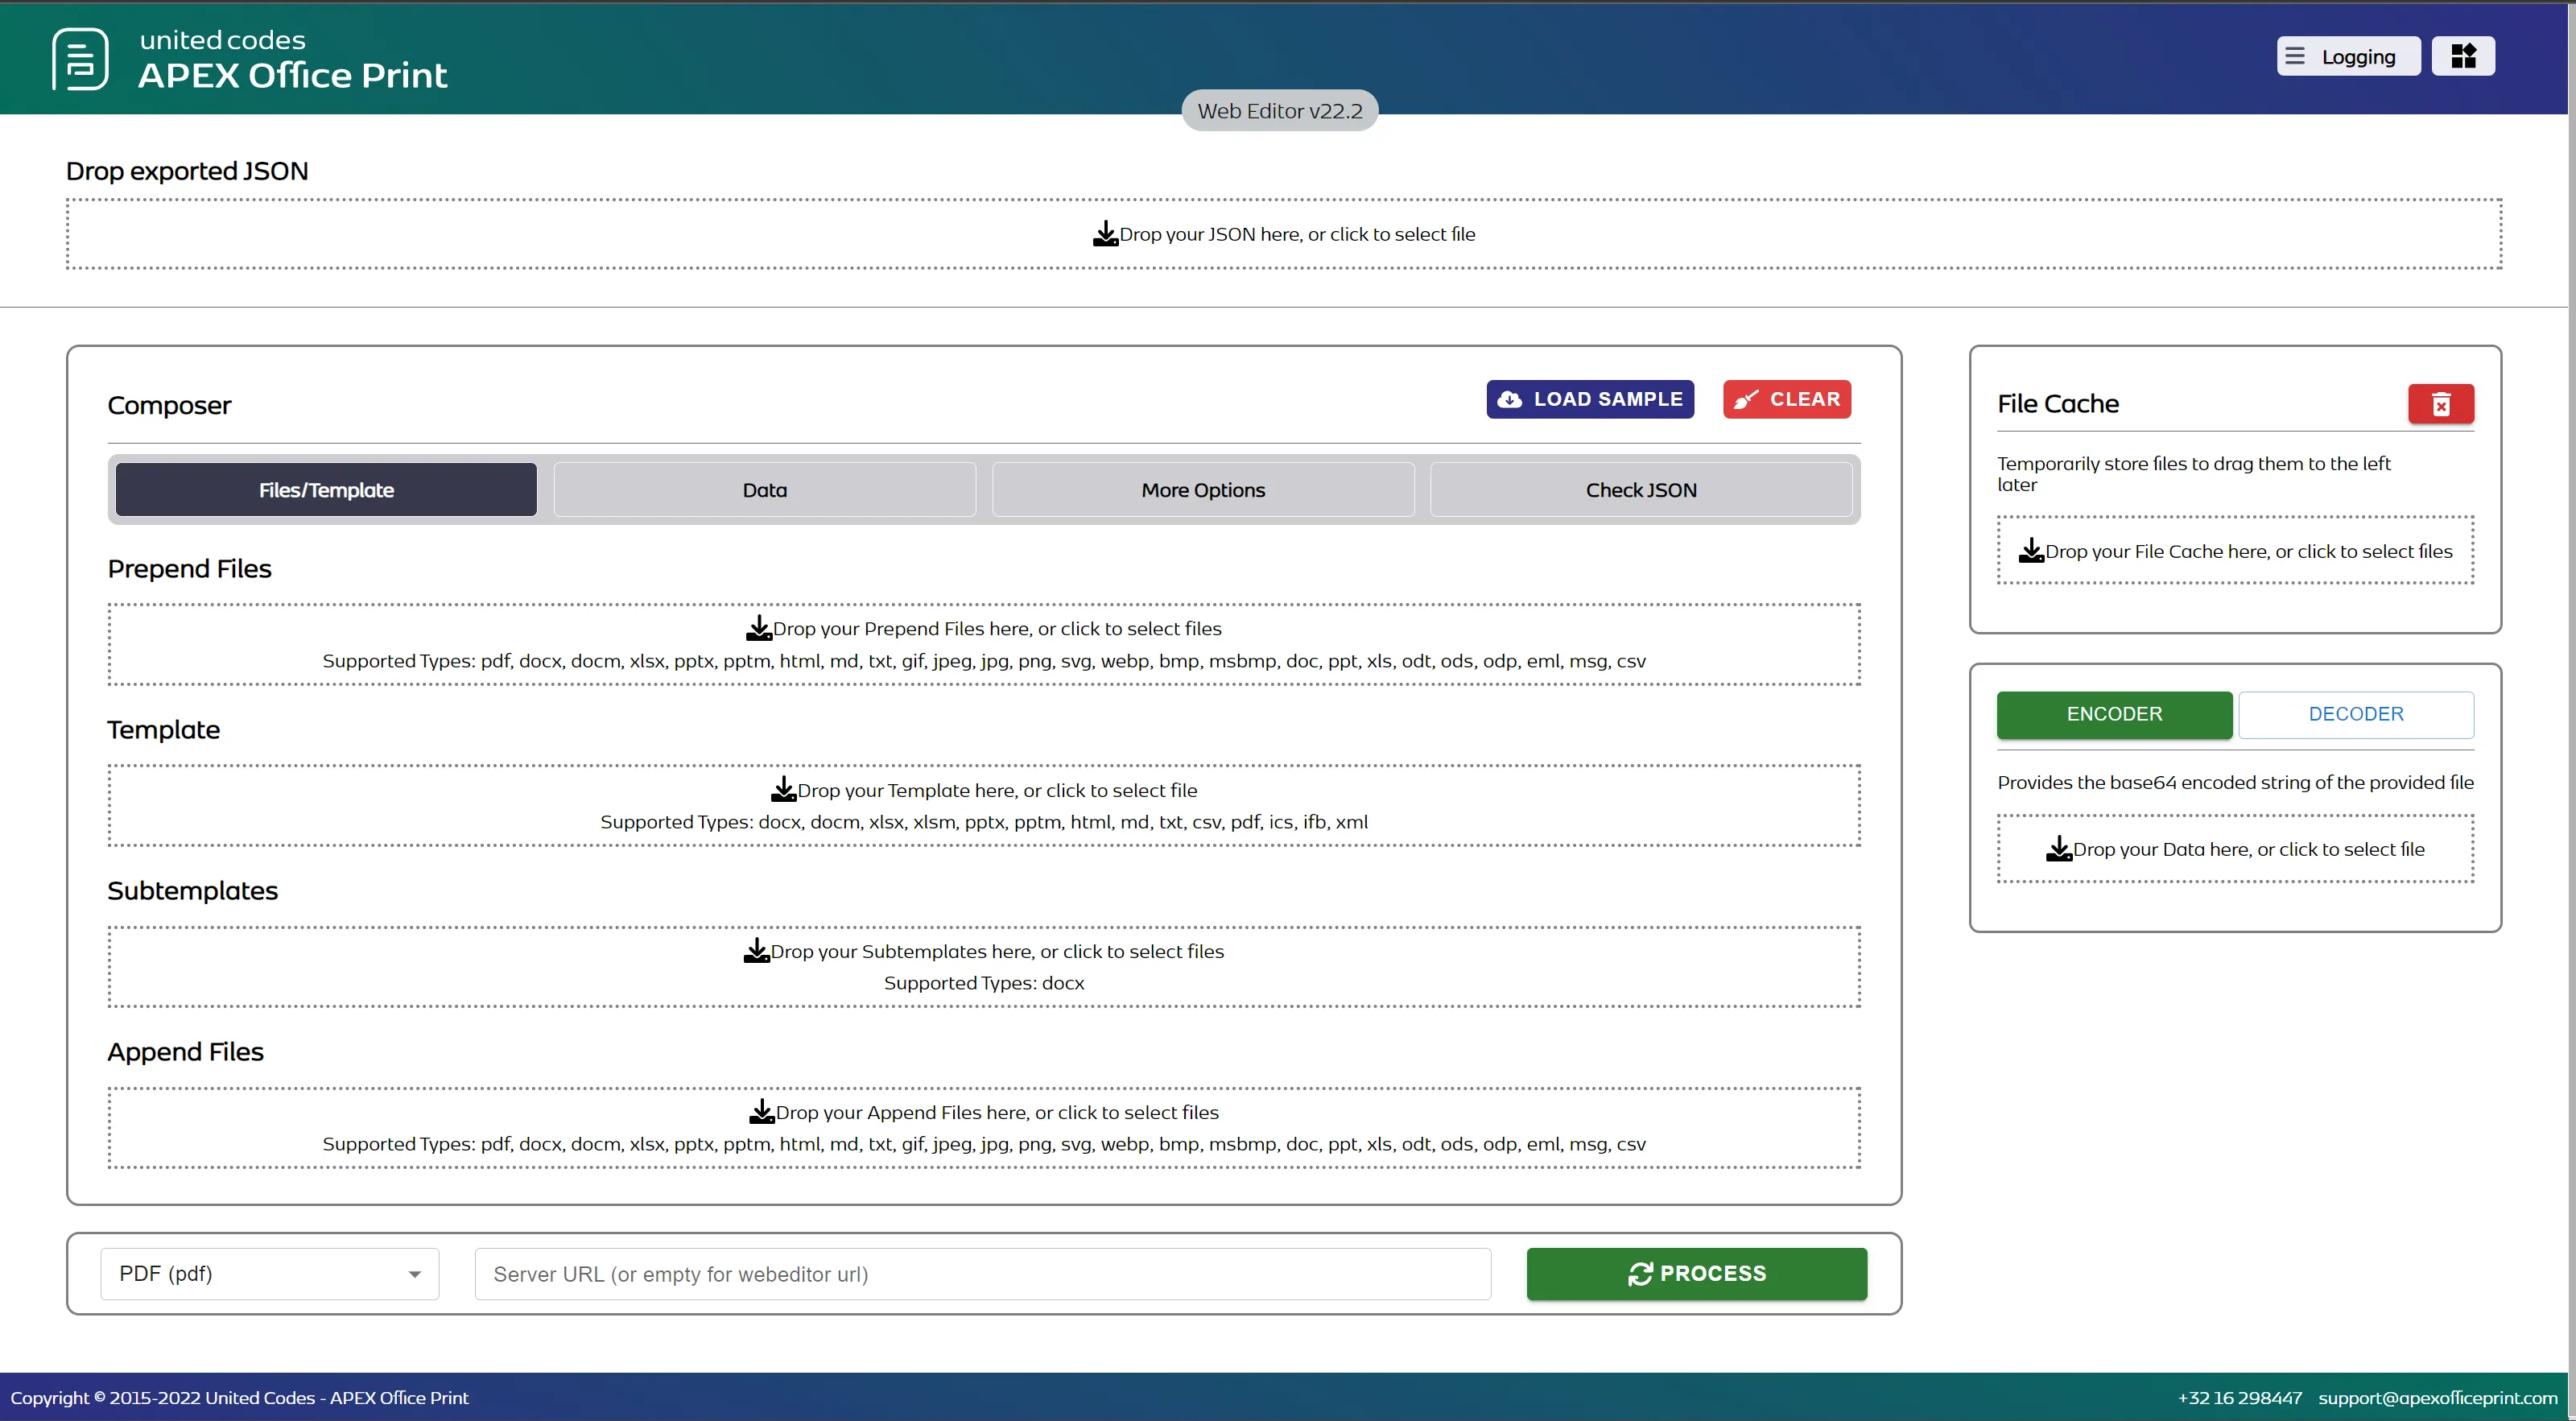Click the Template drop zone download icon
This screenshot has height=1421, width=2576.
coord(784,790)
